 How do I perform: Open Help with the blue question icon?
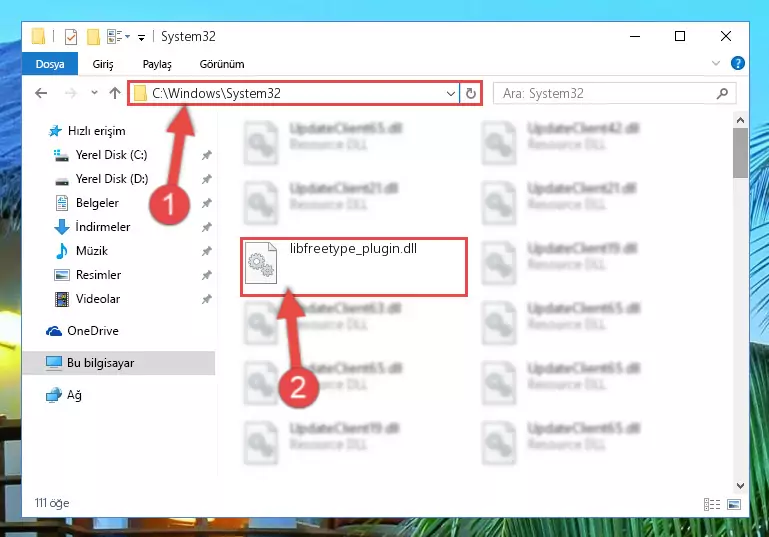[737, 63]
